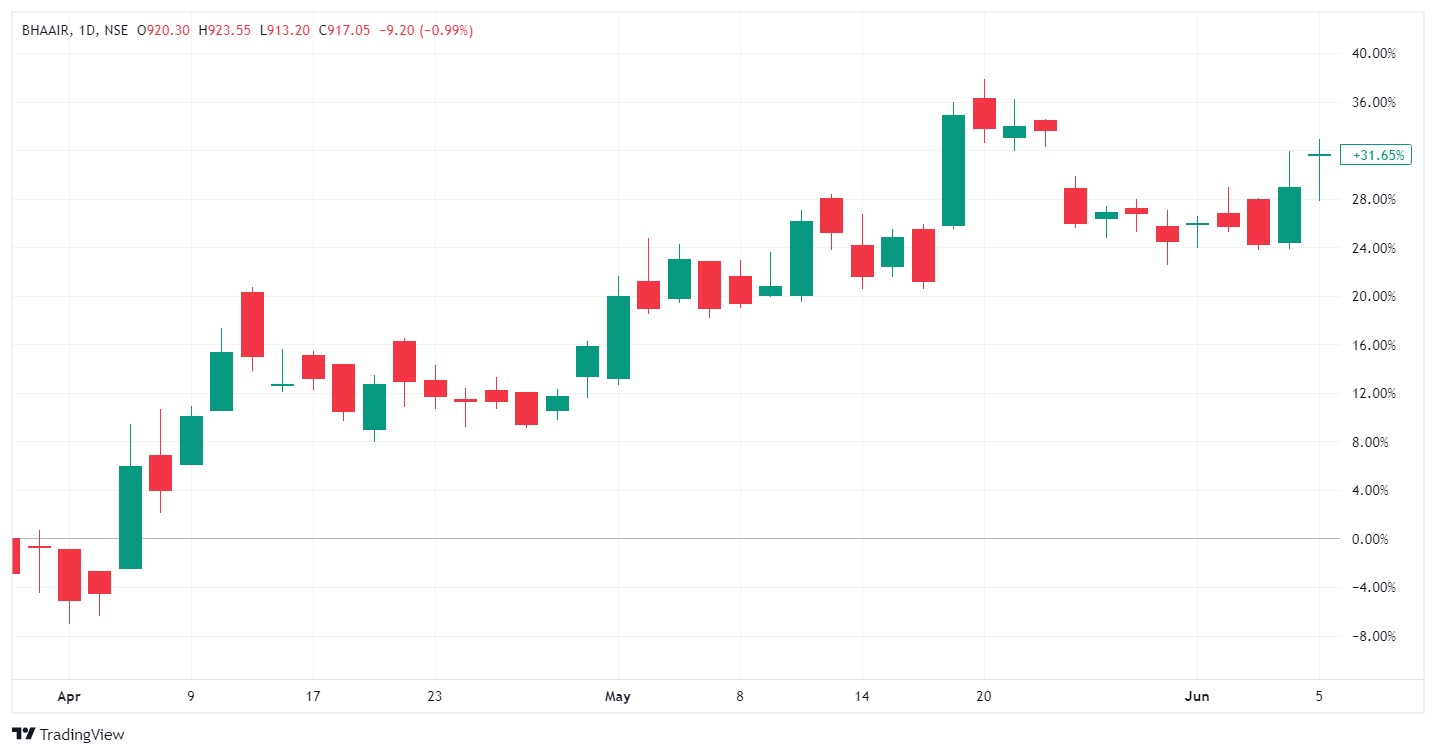Click the high price value H923.55

224,30
